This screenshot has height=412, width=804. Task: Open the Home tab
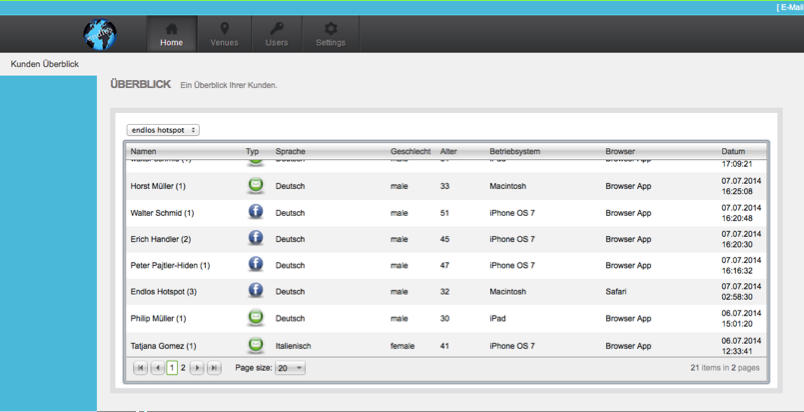[171, 35]
